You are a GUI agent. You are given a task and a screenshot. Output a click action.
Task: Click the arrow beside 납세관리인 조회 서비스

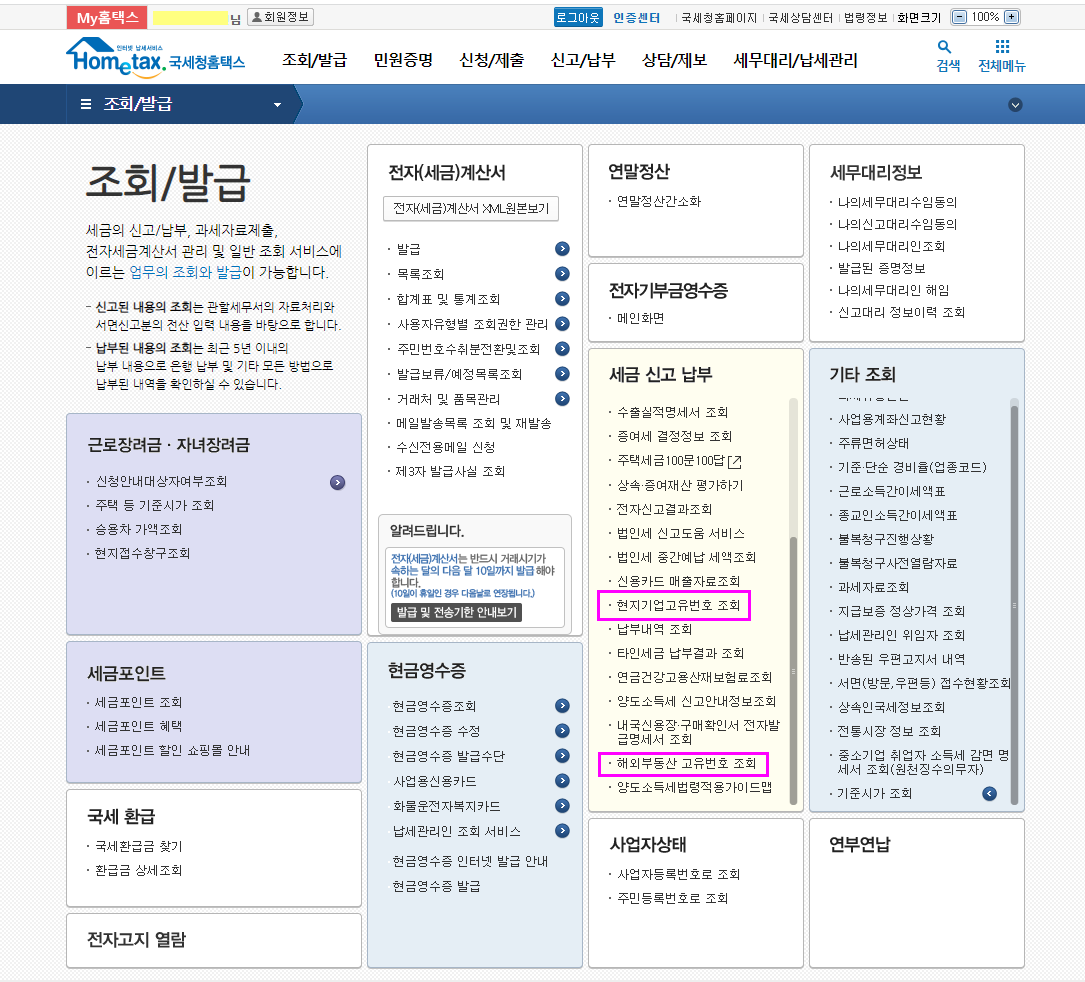click(x=562, y=830)
